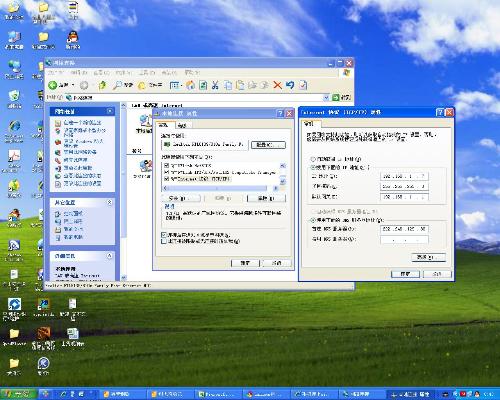Viewport: 500px width, 400px height.
Task: Click the Folders icon in Explorer toolbar
Action: (x=142, y=85)
